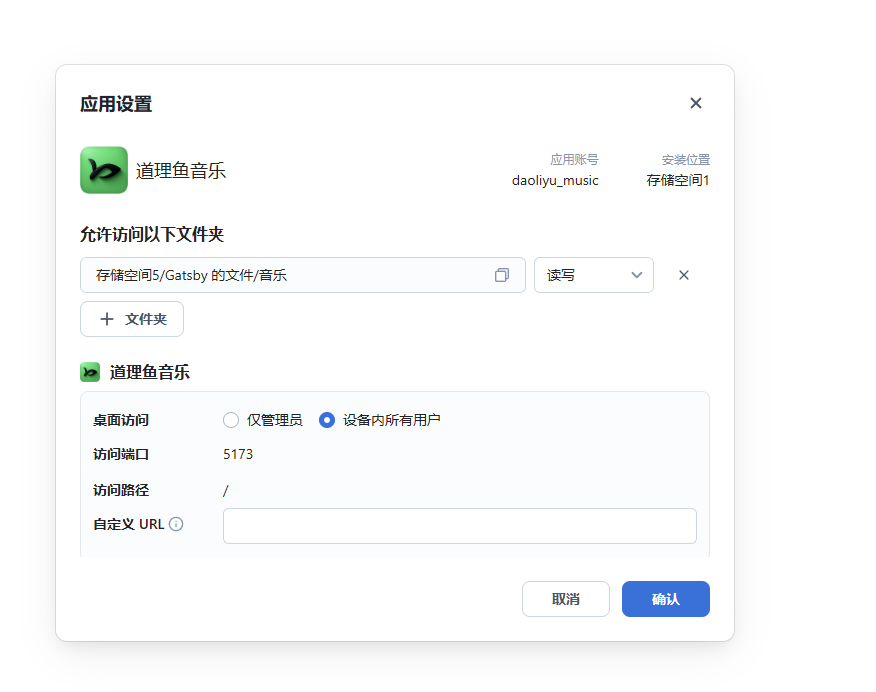Click the info icon next to 自定义 URL
This screenshot has height=692, width=876.
176,523
